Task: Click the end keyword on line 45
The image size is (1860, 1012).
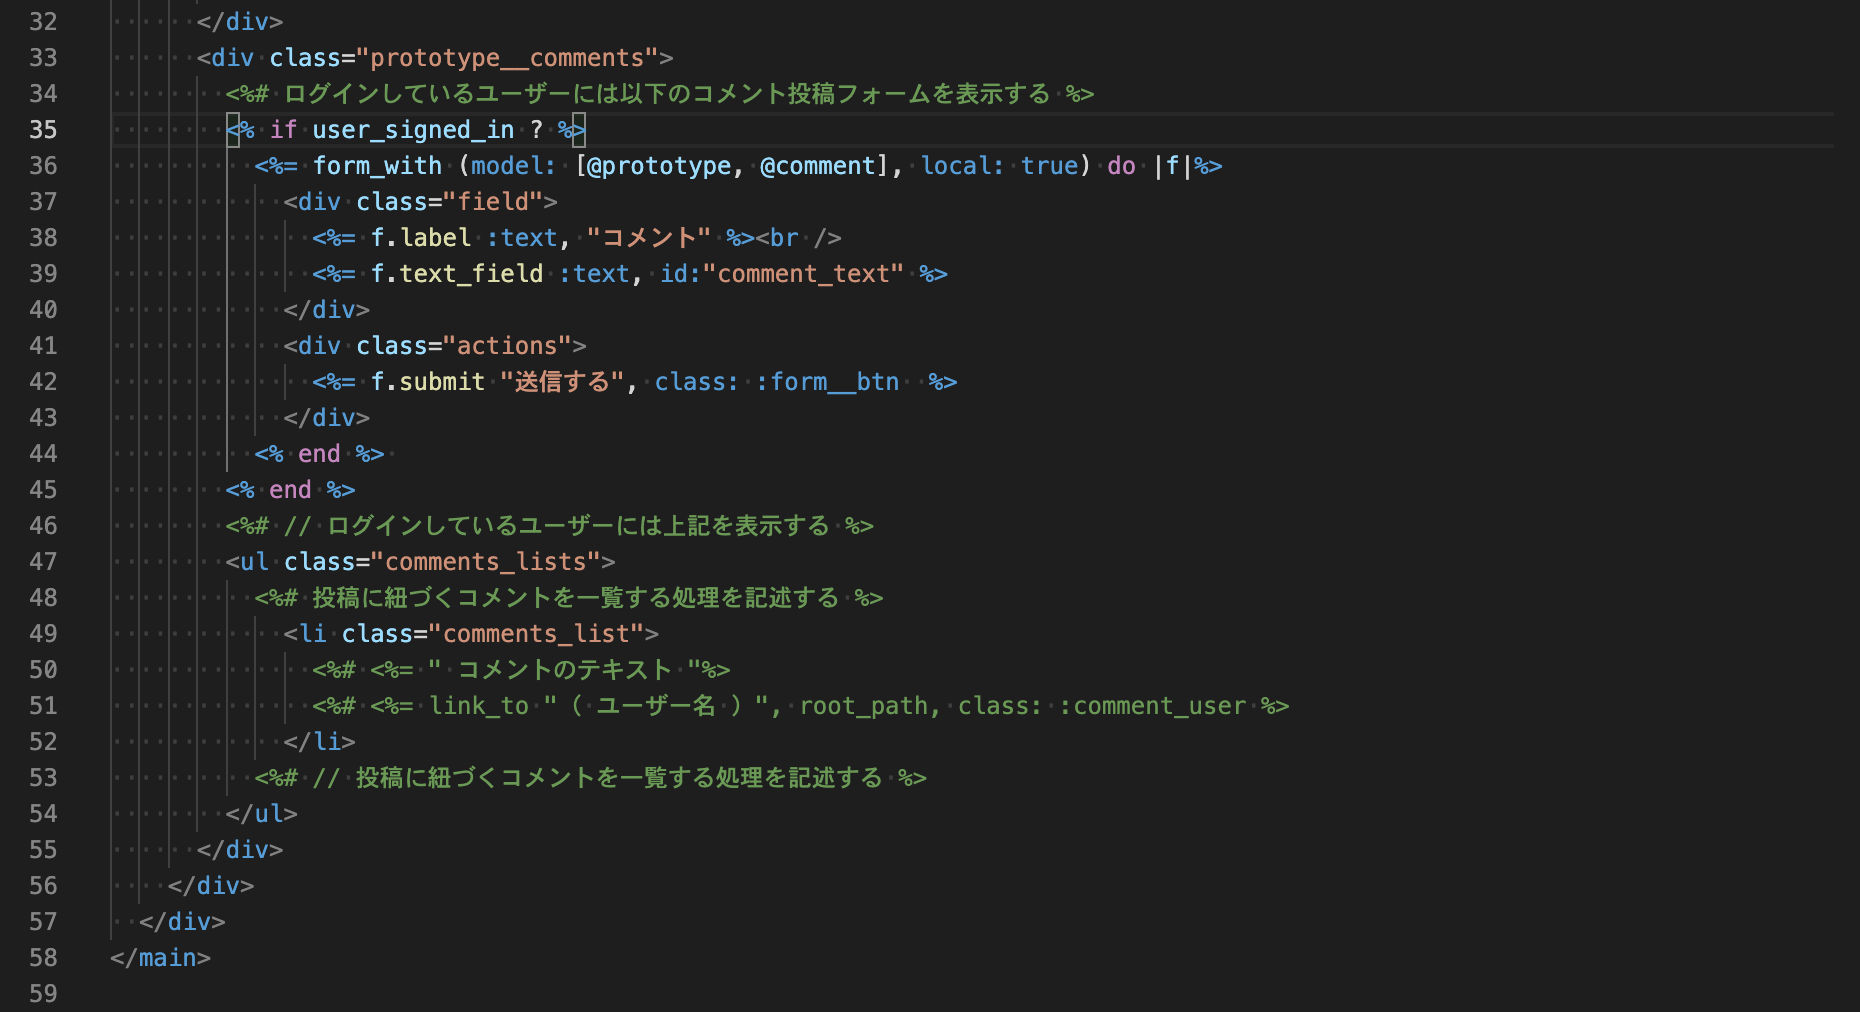Action: (x=289, y=489)
